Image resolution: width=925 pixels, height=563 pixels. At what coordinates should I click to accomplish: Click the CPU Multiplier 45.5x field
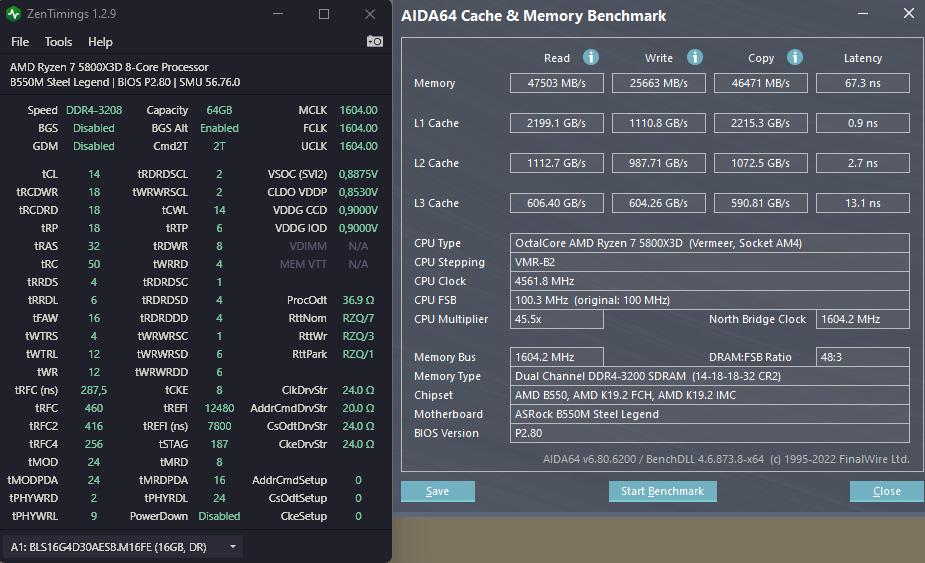557,319
